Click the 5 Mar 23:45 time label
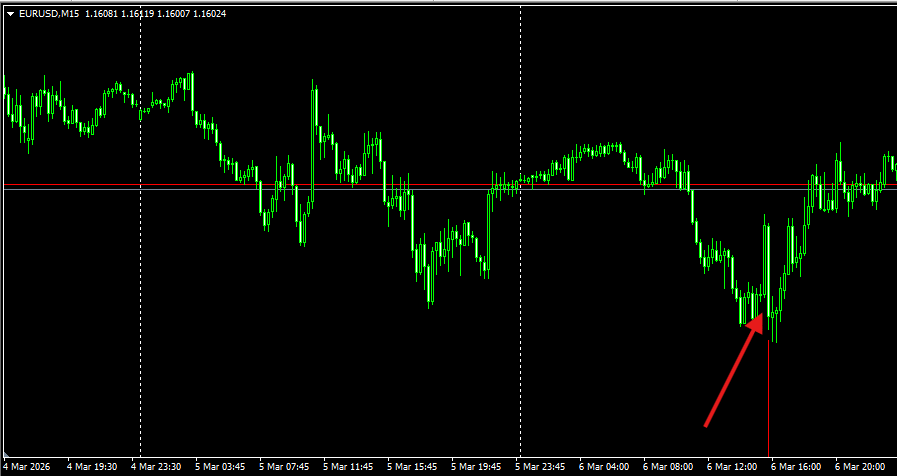This screenshot has height=476, width=897. 541,467
